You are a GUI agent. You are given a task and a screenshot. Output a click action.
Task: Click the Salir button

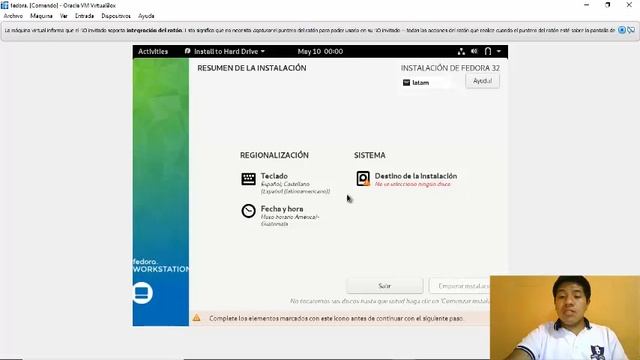tap(384, 286)
